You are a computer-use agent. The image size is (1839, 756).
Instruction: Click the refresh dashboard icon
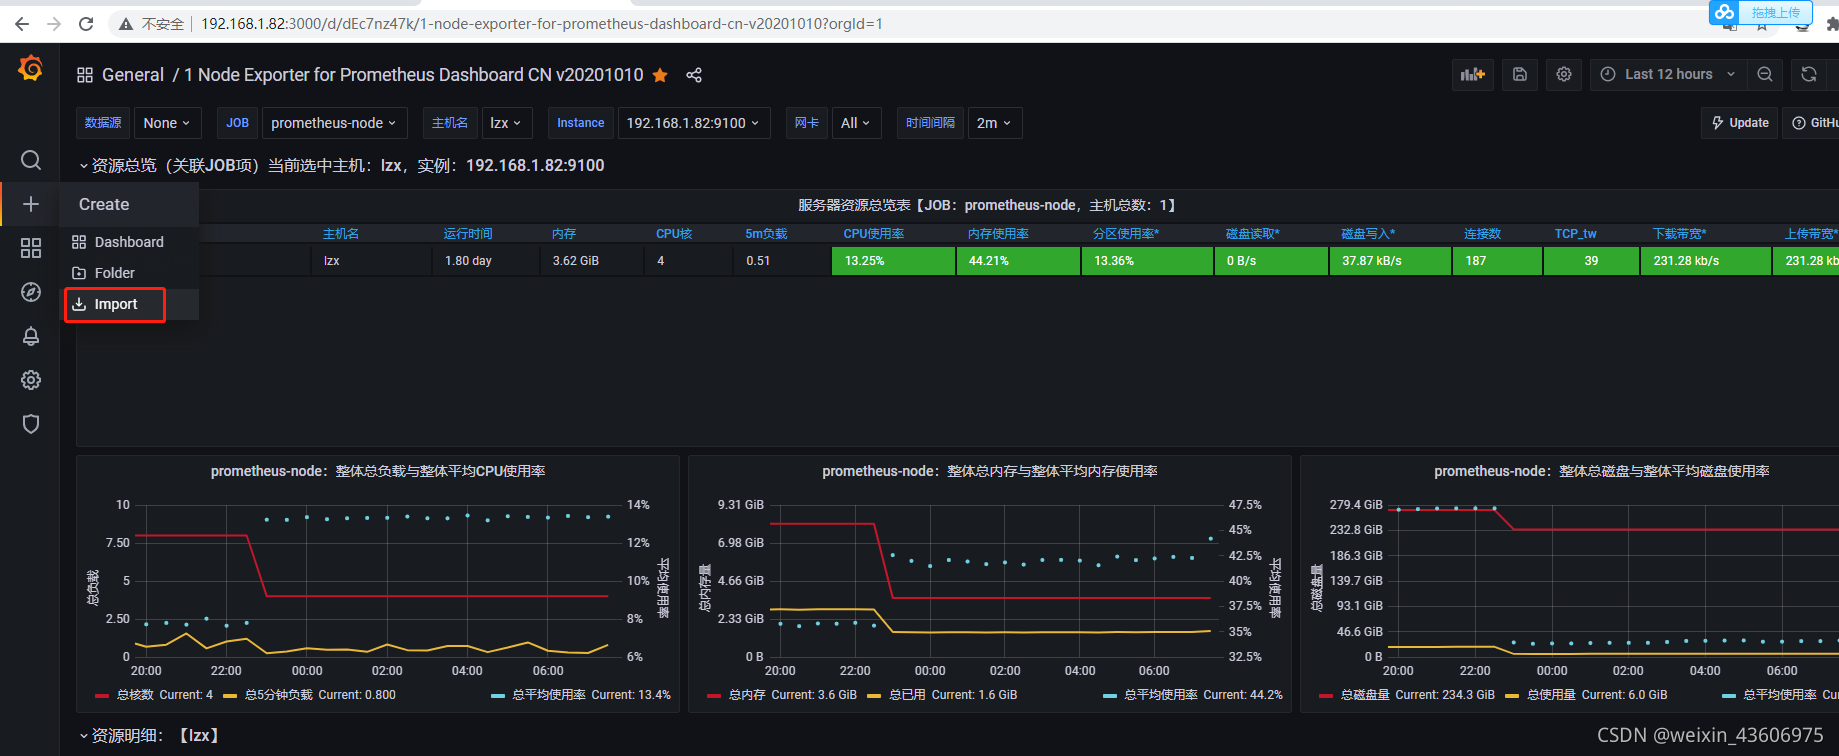point(1809,74)
